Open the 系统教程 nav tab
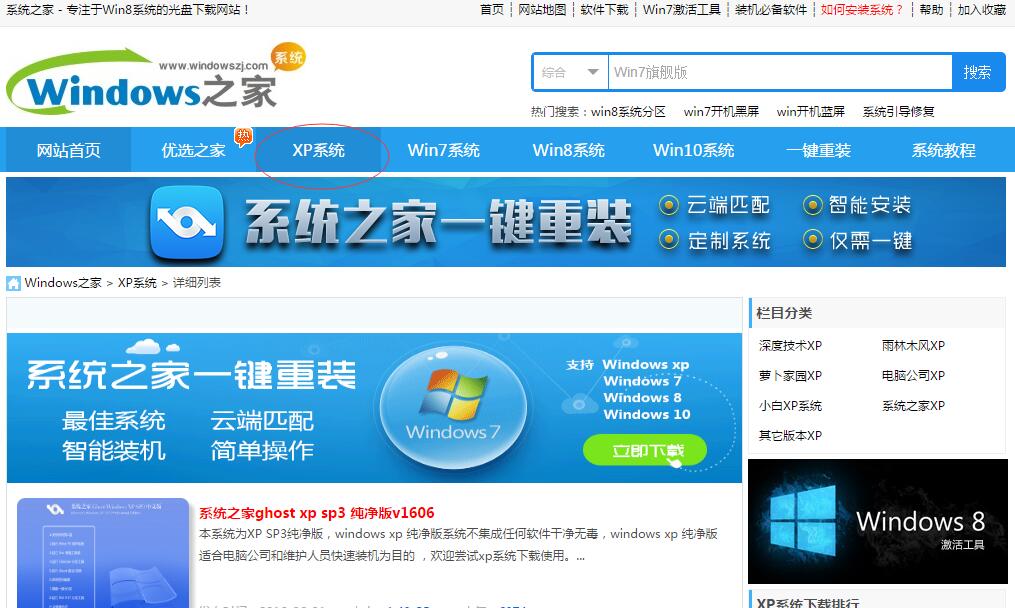 [x=943, y=150]
